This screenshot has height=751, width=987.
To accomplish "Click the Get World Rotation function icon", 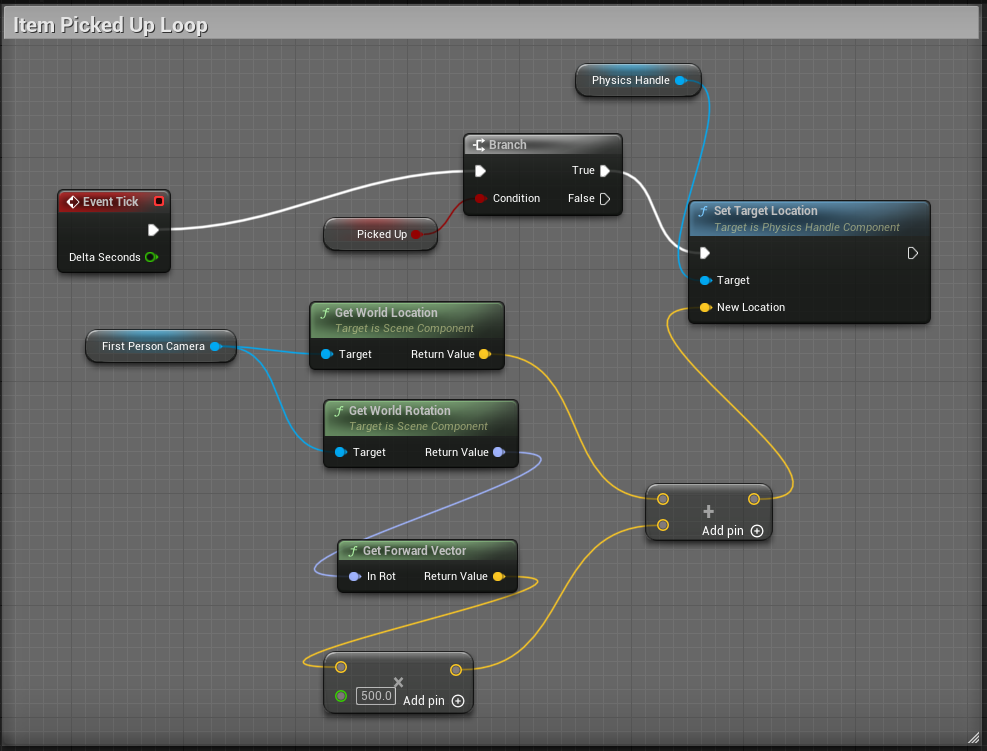I will (338, 411).
